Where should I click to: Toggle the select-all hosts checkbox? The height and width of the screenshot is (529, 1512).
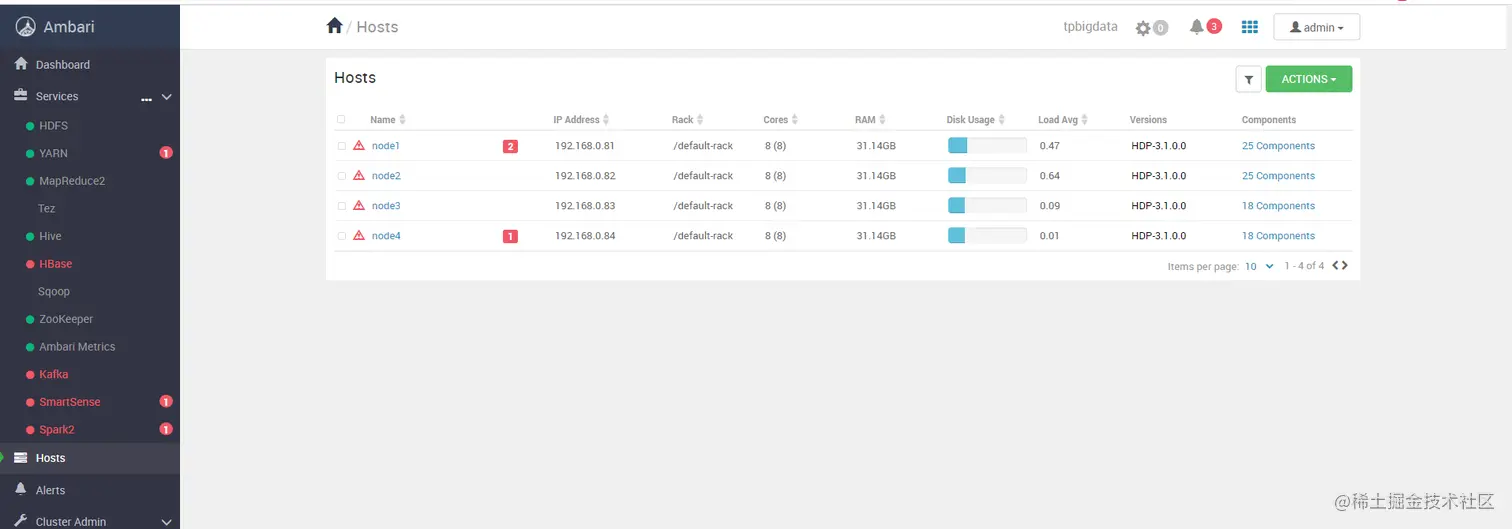[x=341, y=119]
